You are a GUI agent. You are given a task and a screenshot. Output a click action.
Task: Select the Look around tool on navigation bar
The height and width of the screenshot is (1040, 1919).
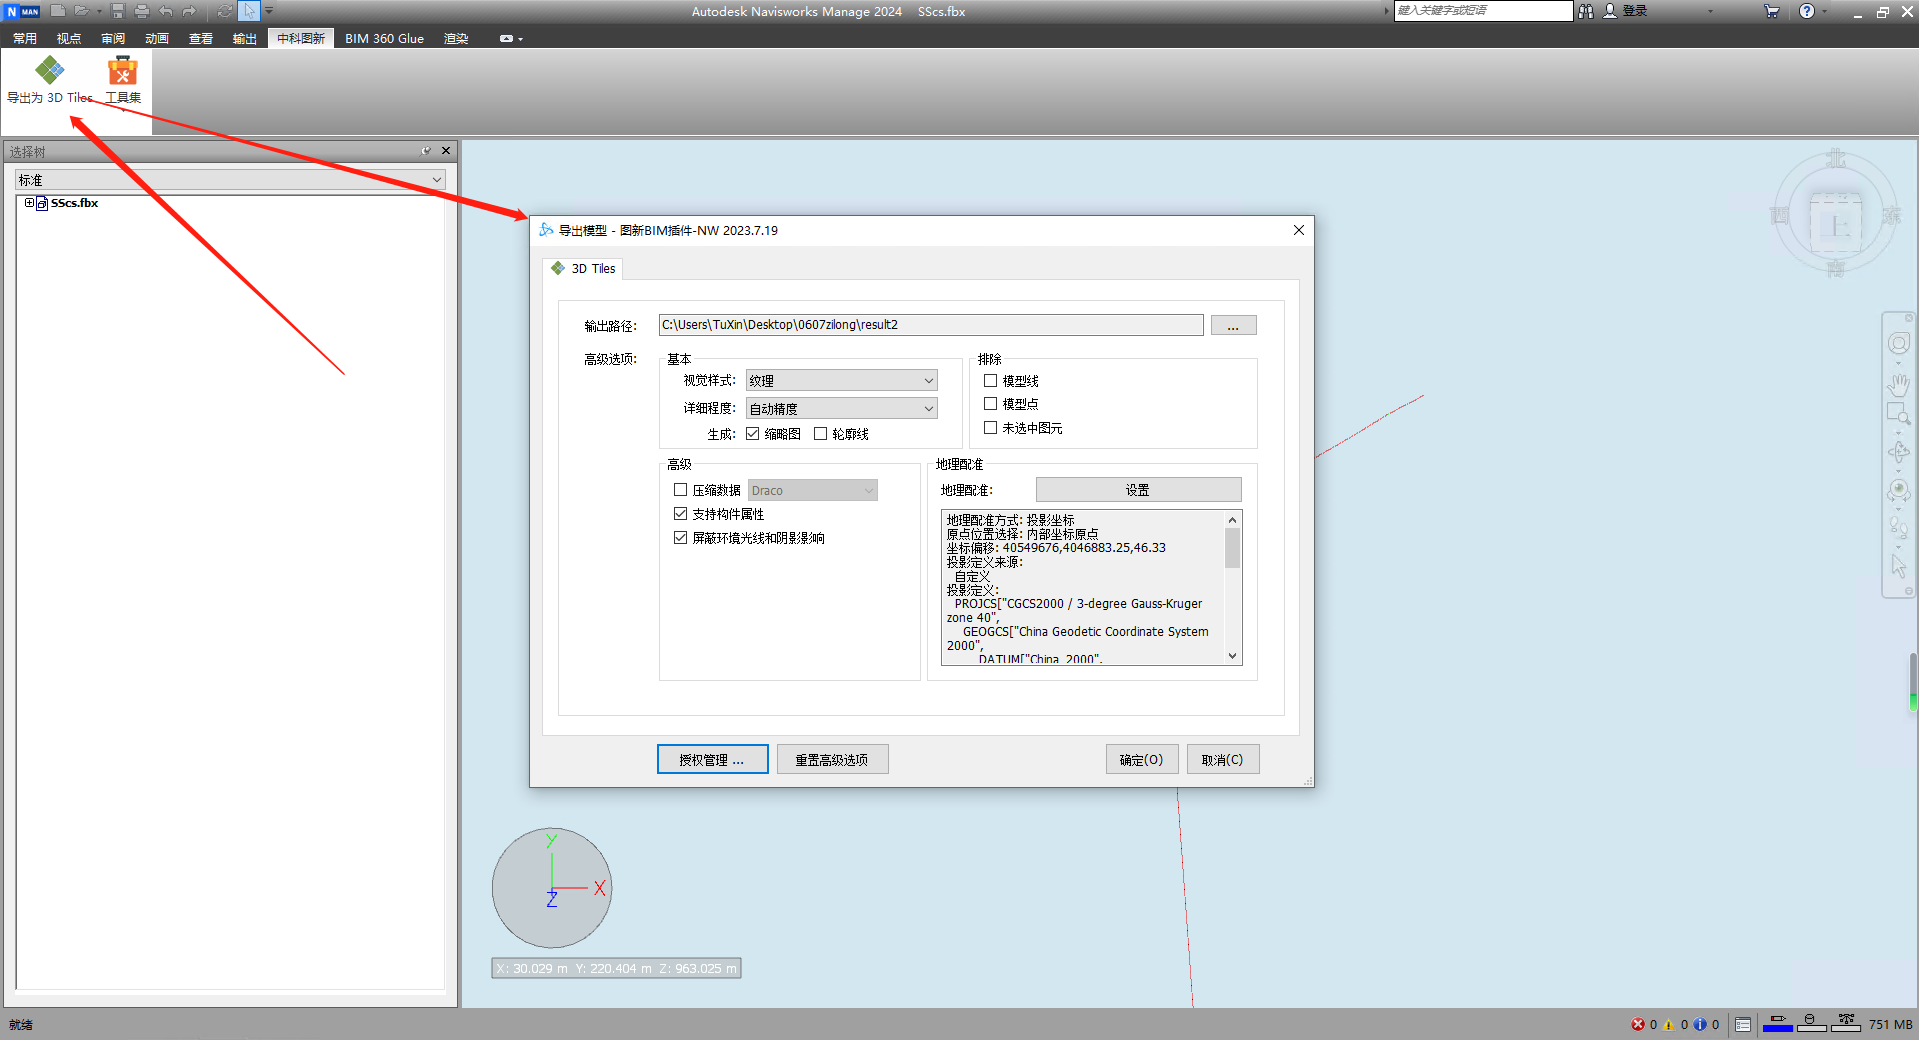click(x=1898, y=491)
